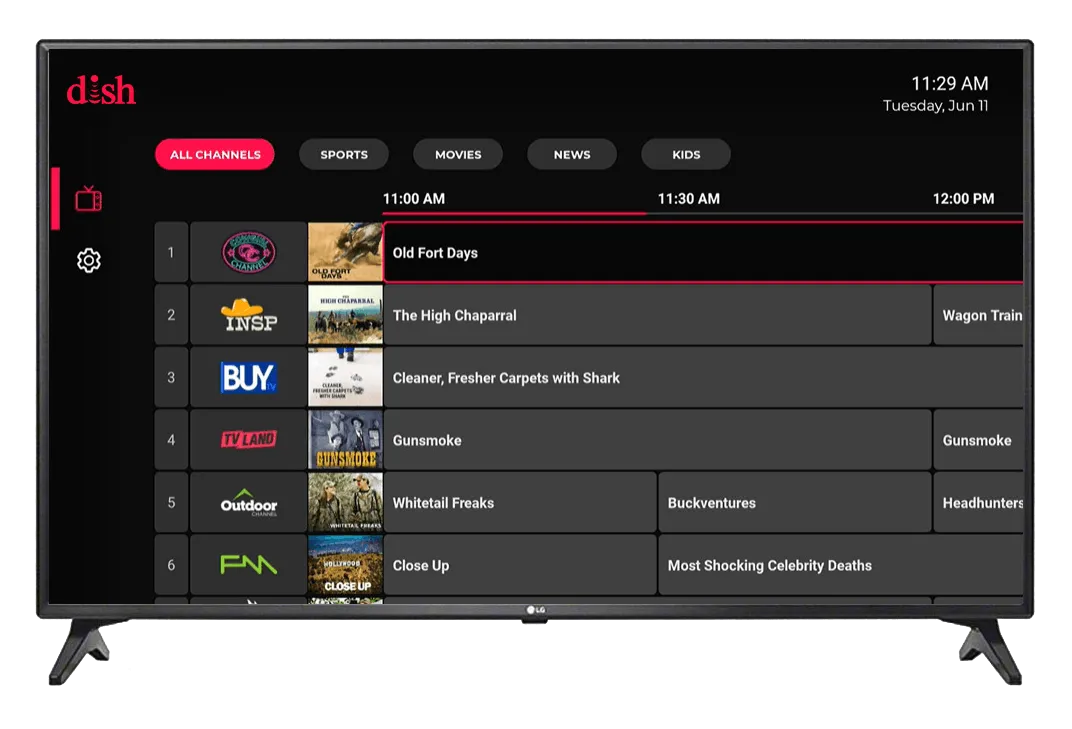Select the BUY TV channel logo
This screenshot has width=1072, height=729.
coord(249,377)
